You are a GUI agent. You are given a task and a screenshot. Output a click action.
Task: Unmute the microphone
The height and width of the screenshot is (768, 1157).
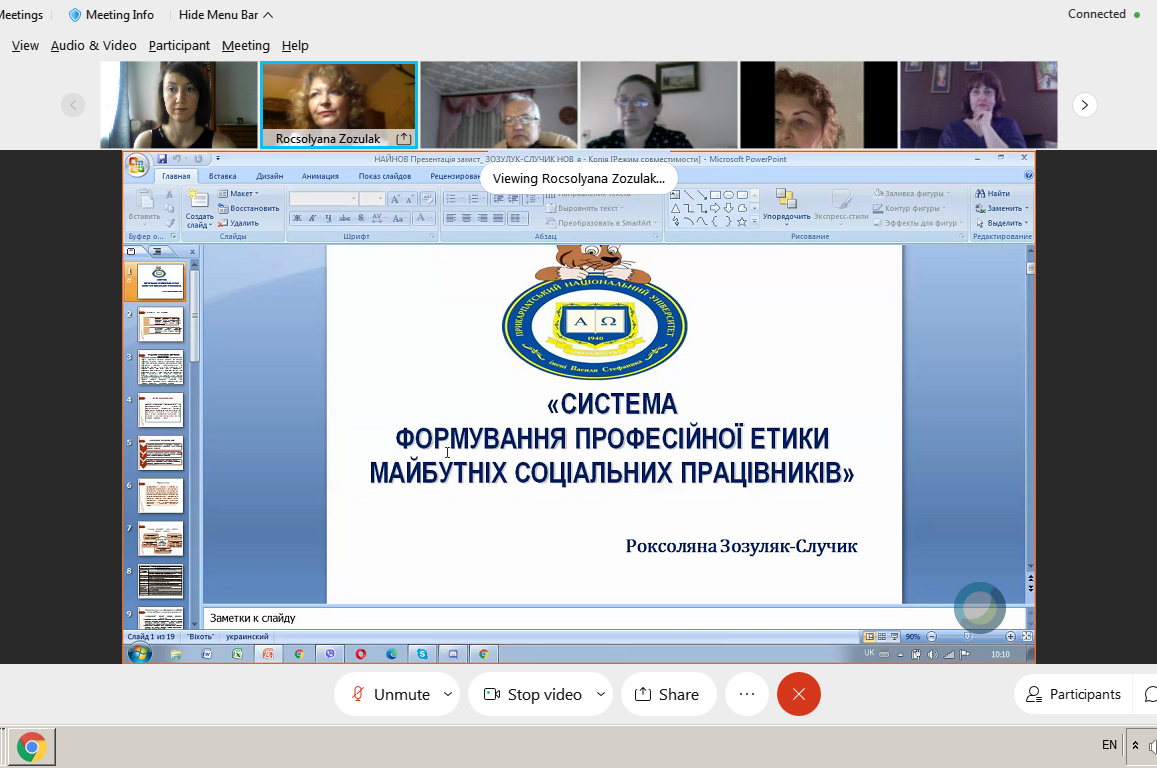click(x=390, y=694)
